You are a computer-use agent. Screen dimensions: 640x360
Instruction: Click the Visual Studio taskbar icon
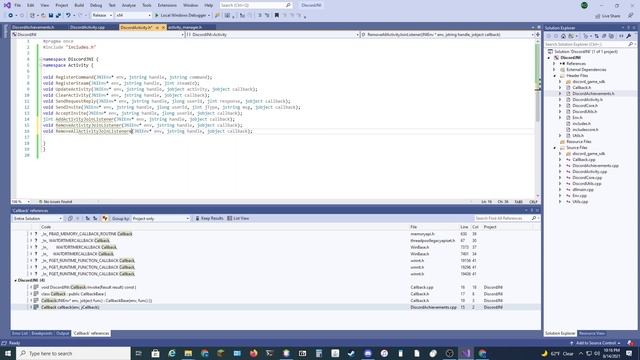click(466, 353)
